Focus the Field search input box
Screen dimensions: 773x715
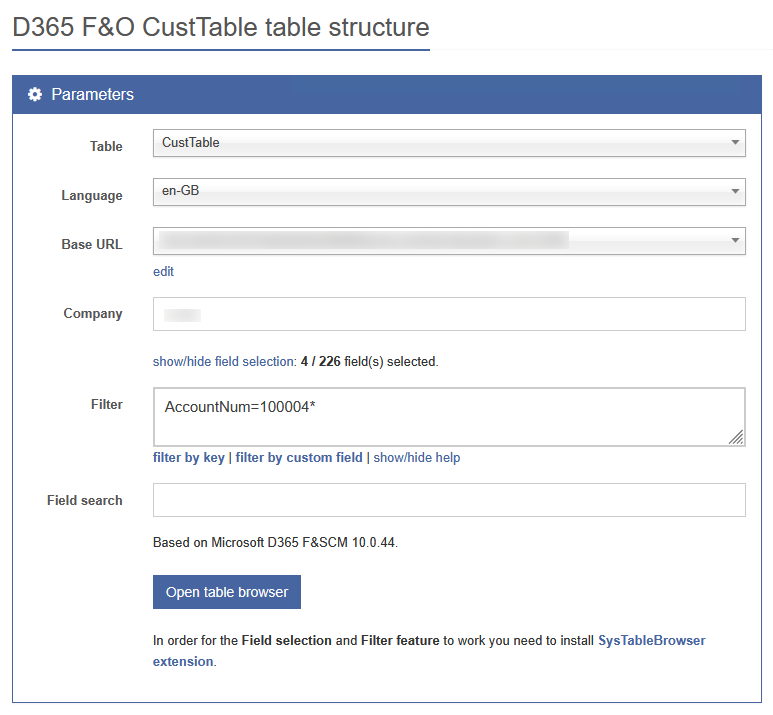449,500
